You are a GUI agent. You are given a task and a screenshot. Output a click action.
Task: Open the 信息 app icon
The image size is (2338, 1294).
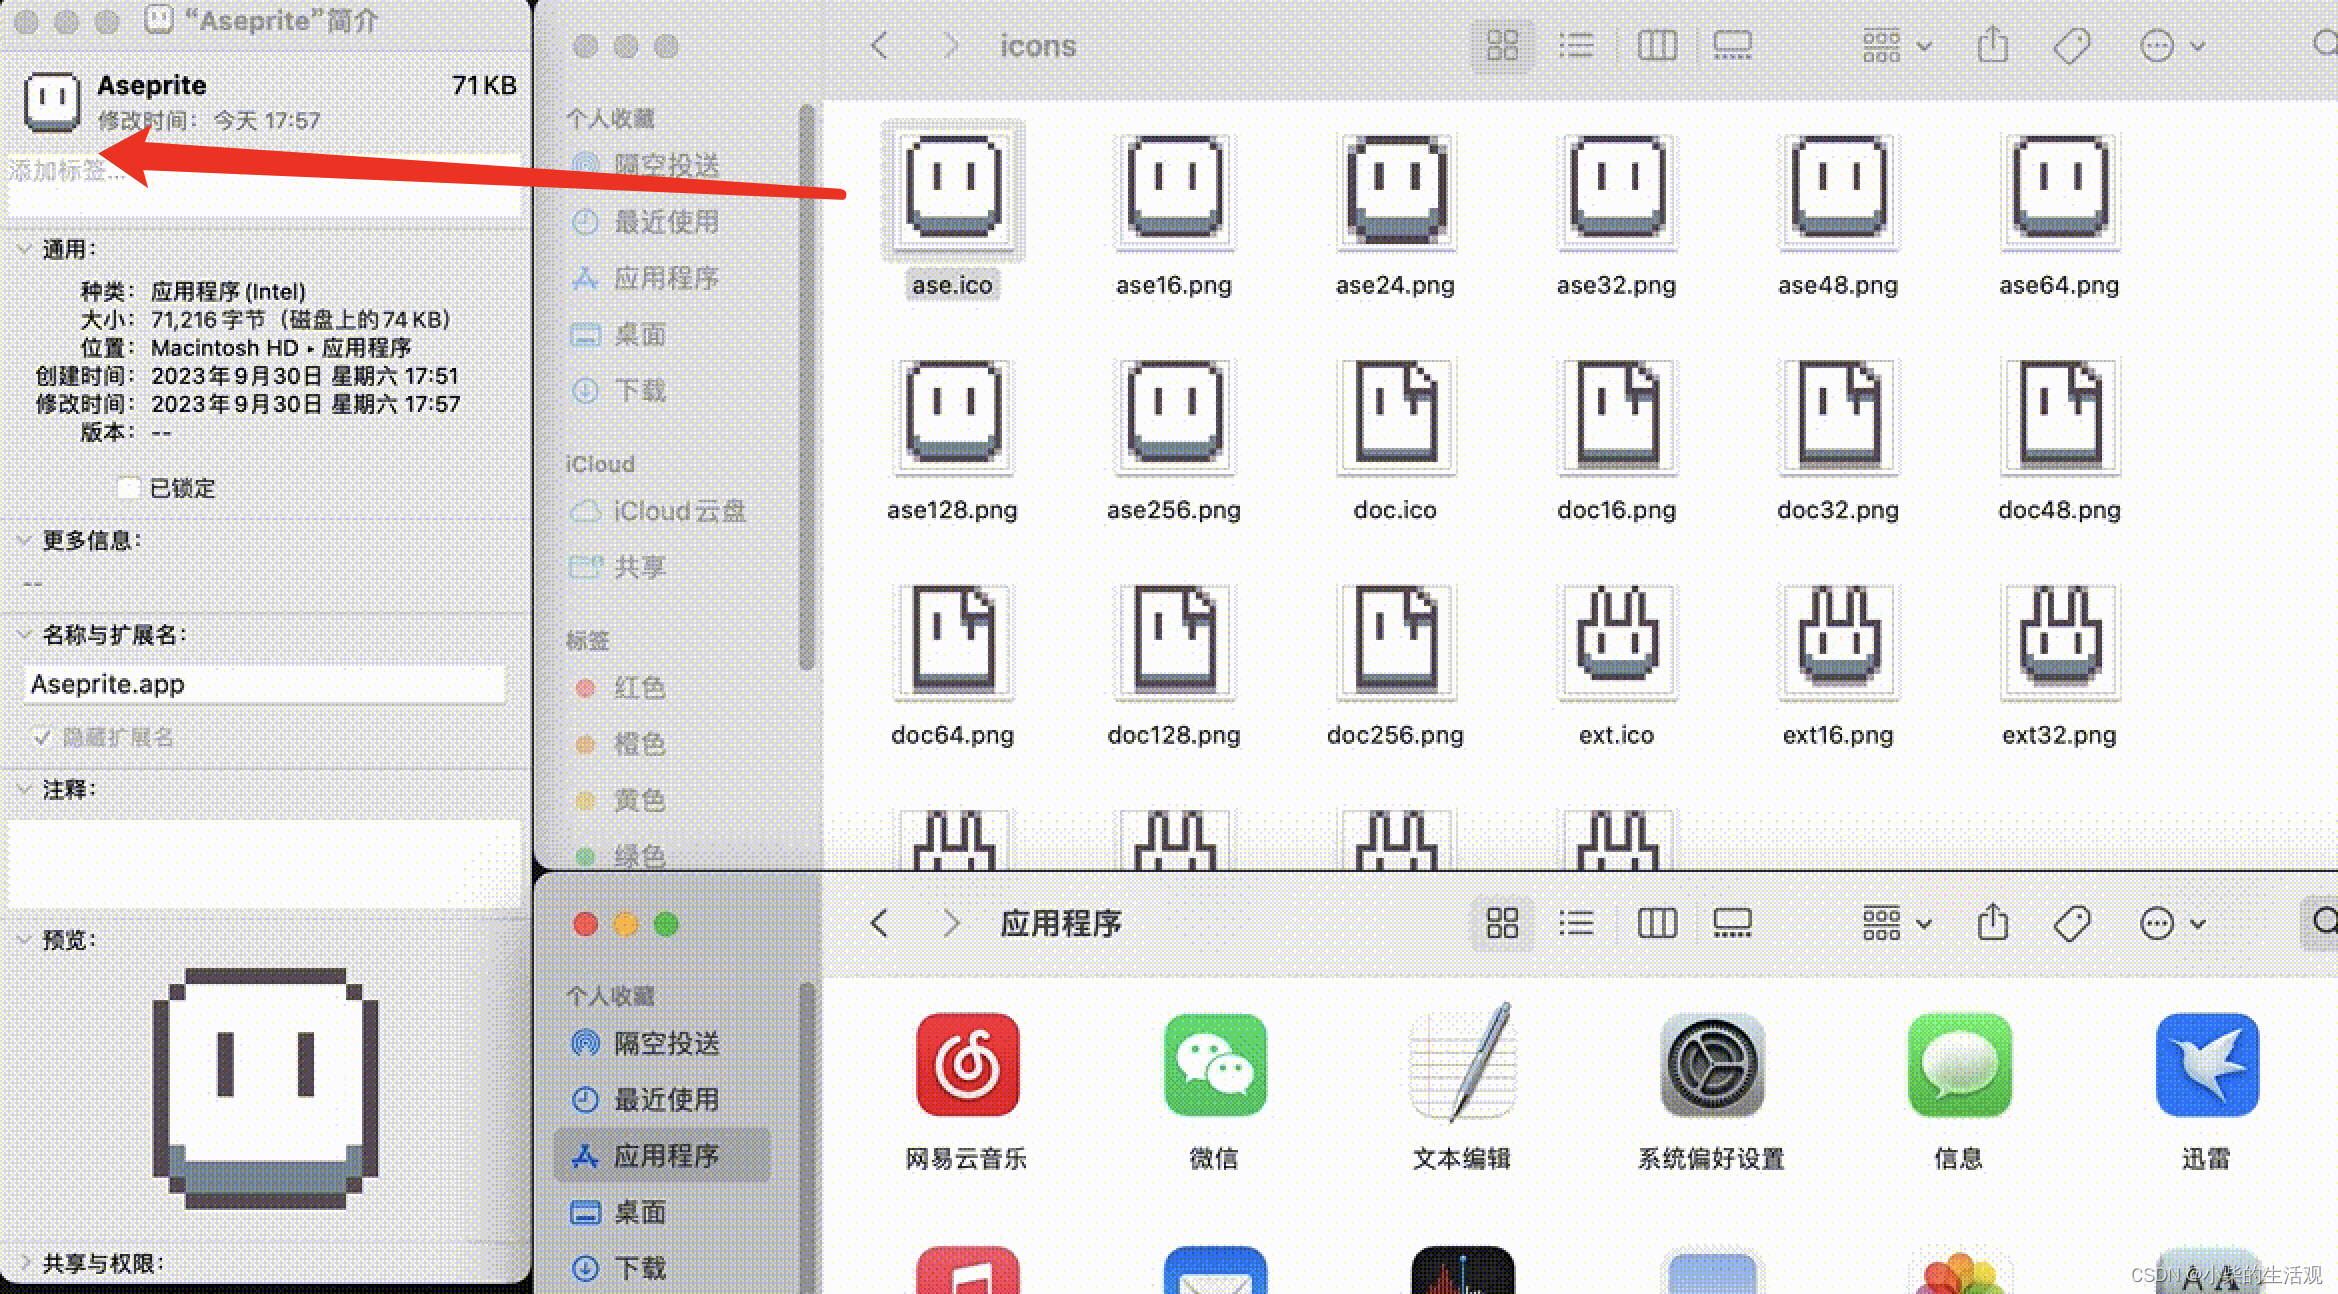(x=1959, y=1065)
